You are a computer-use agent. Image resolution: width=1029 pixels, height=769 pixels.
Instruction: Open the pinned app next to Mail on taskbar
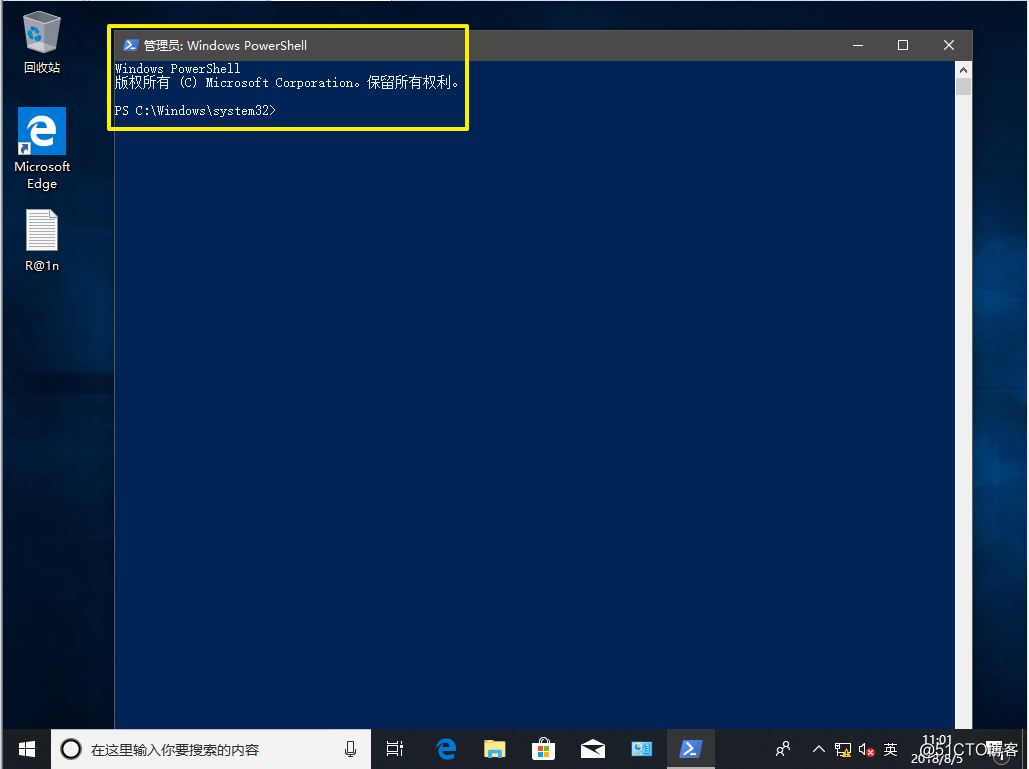coord(641,749)
